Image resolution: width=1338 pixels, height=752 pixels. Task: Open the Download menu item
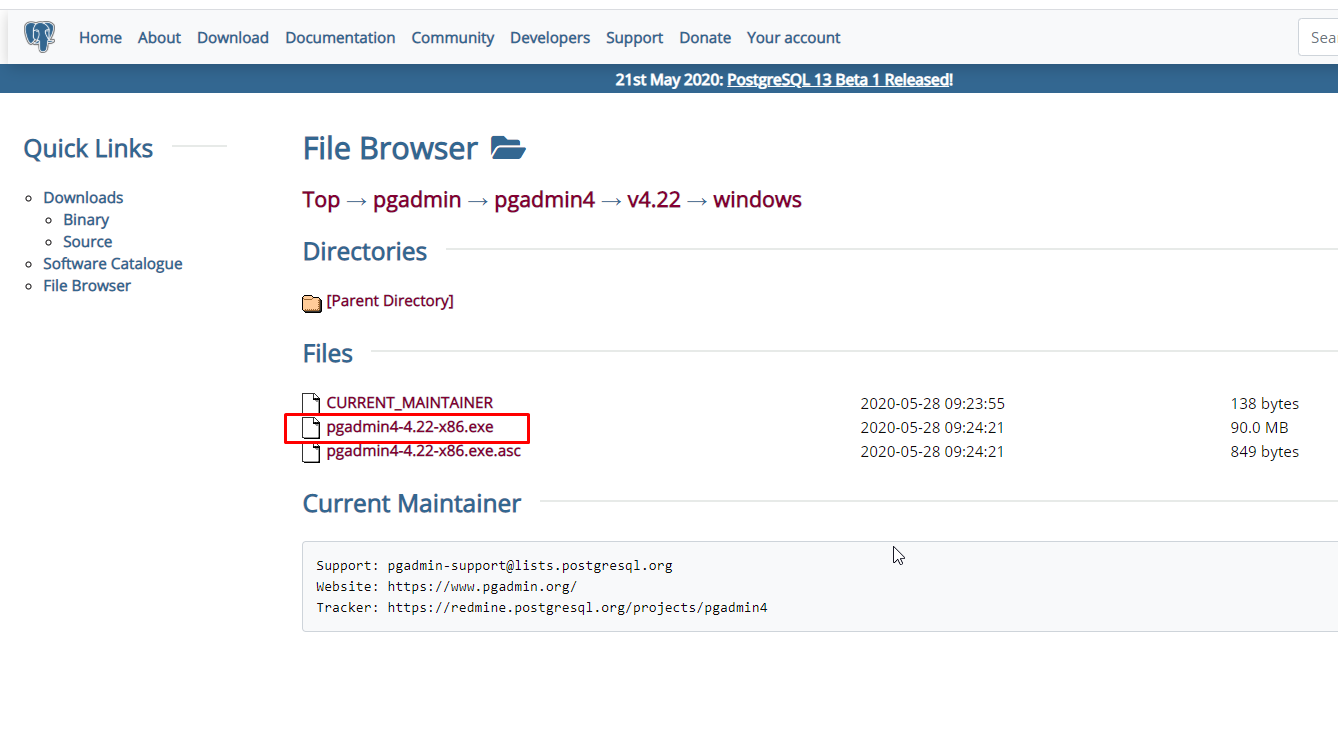[x=233, y=38]
